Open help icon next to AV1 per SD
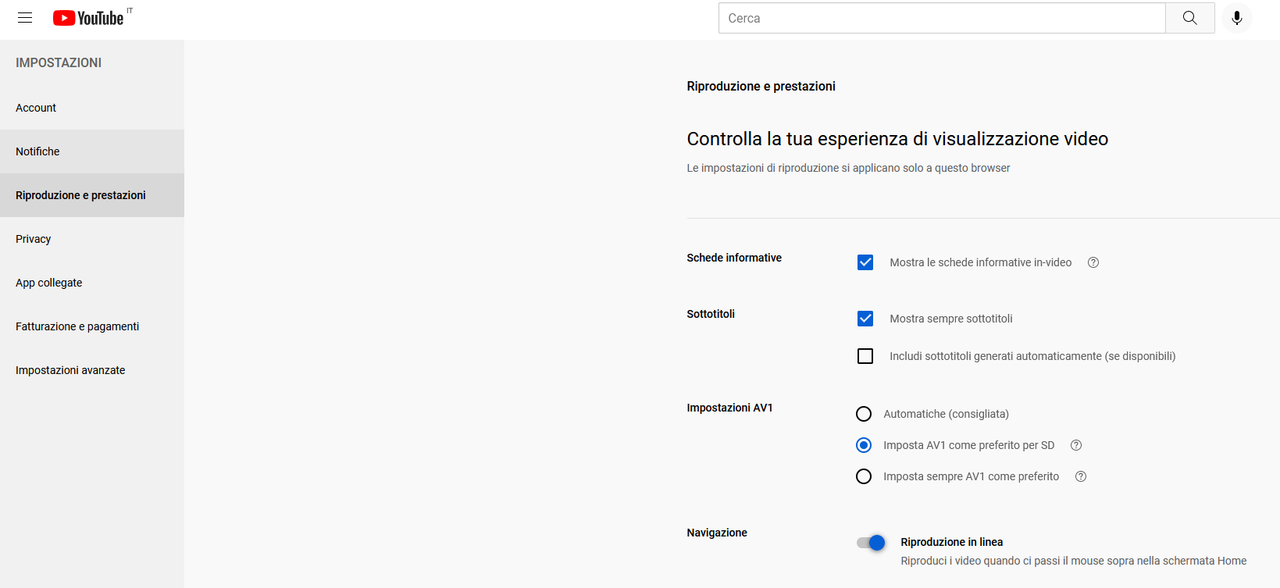Viewport: 1280px width, 588px height. 1076,445
